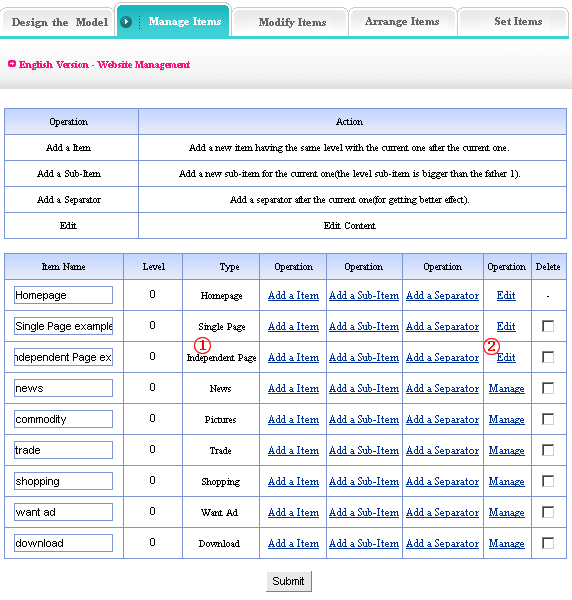572x600 pixels.
Task: Click Add a Separator in the download row
Action: [x=442, y=543]
